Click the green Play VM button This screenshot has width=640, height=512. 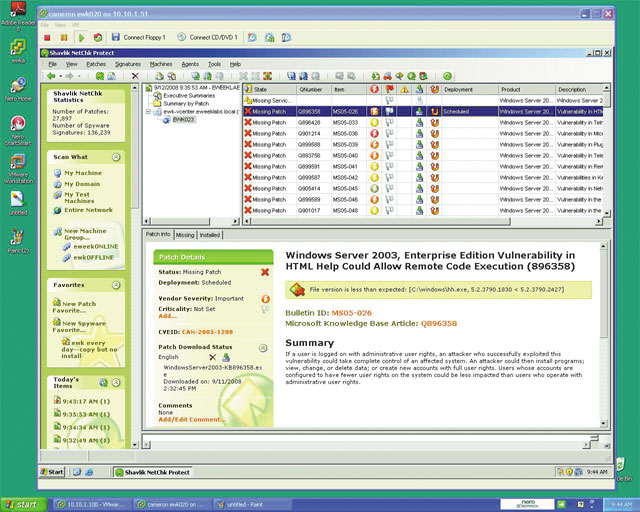coord(81,38)
